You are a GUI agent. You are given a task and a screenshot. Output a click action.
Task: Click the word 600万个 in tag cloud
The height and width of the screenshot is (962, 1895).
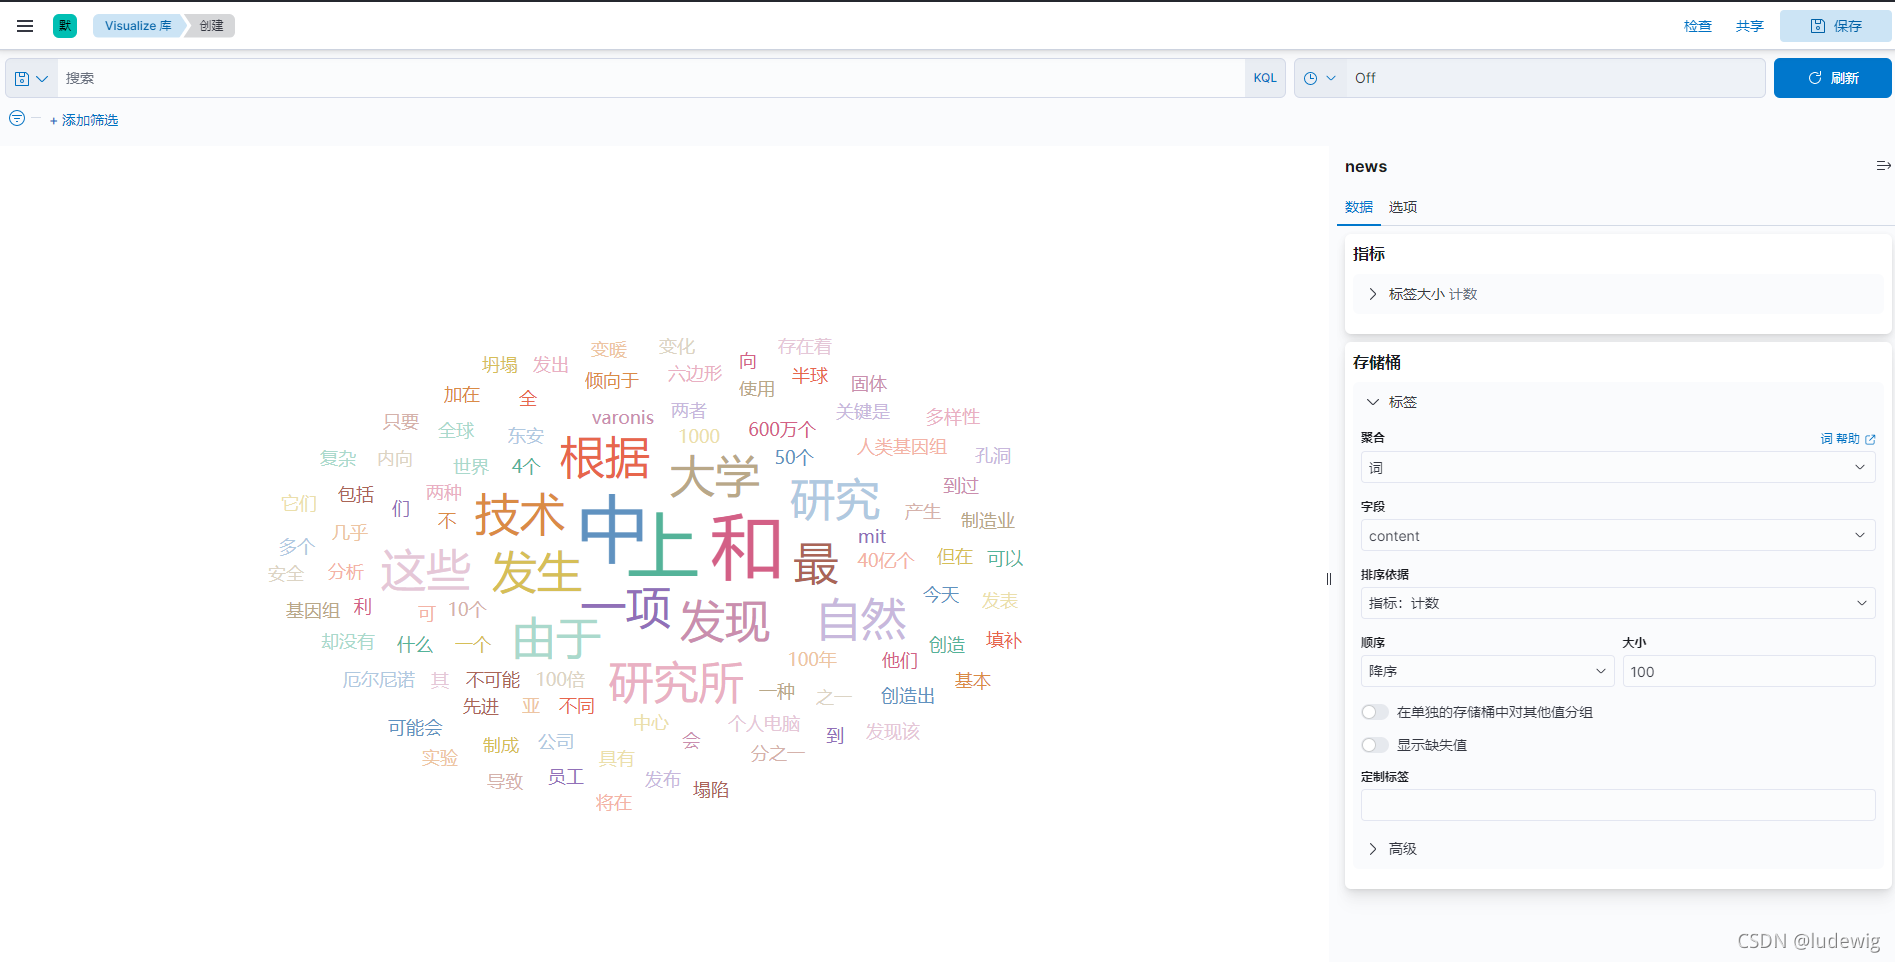pos(782,429)
